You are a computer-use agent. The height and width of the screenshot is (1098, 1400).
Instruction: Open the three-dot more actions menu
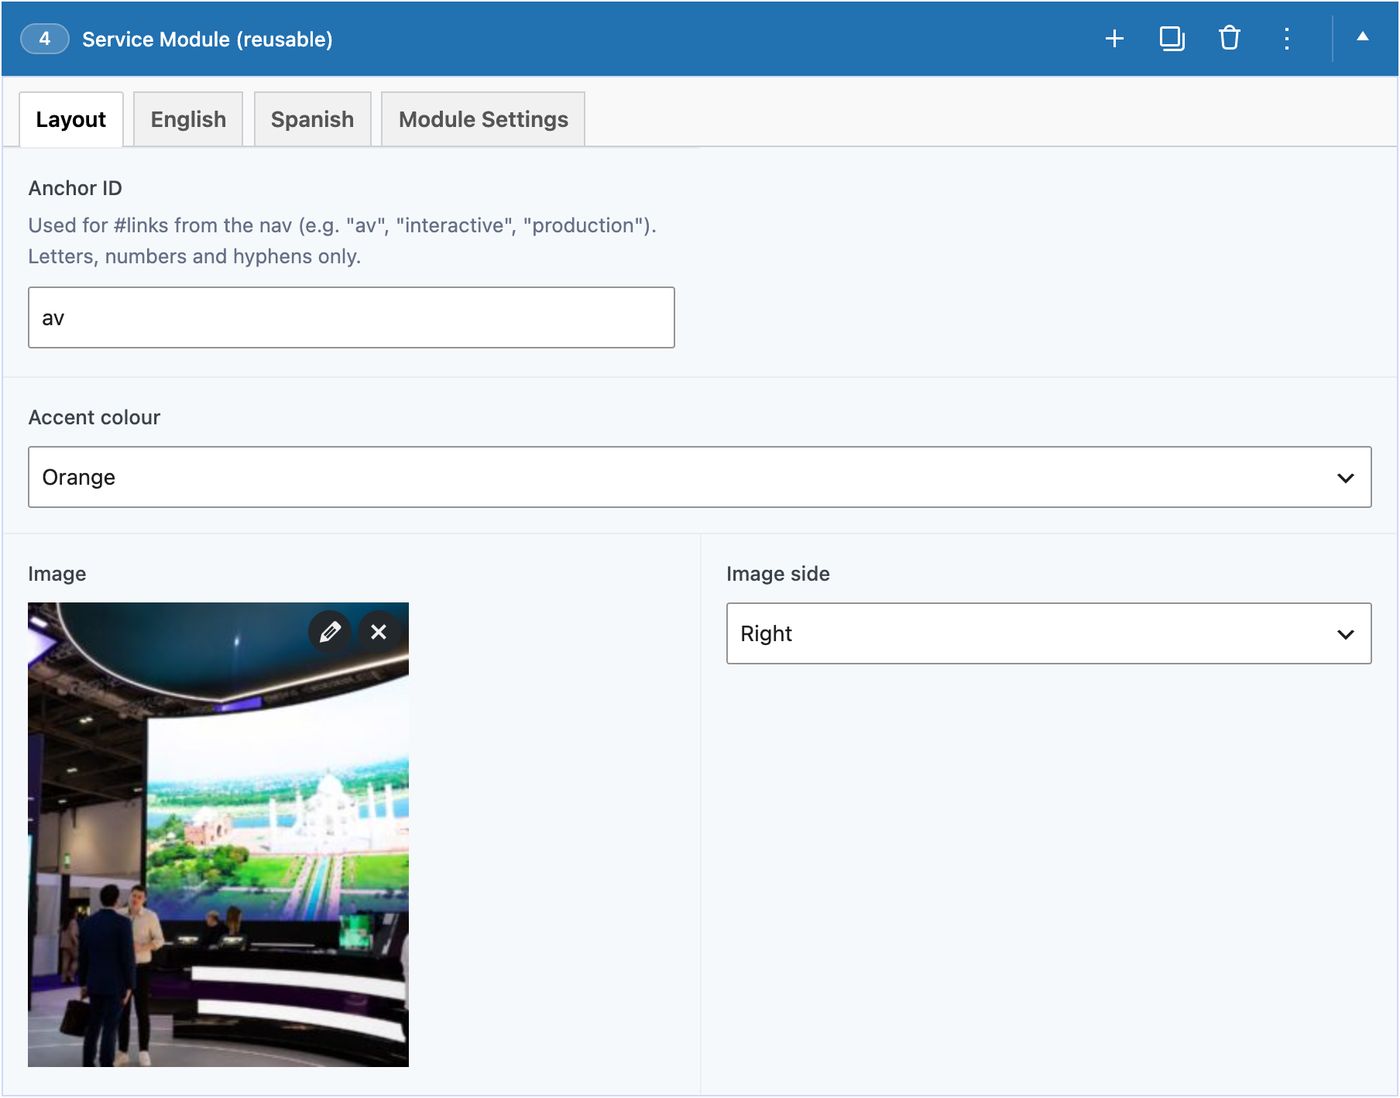coord(1287,39)
